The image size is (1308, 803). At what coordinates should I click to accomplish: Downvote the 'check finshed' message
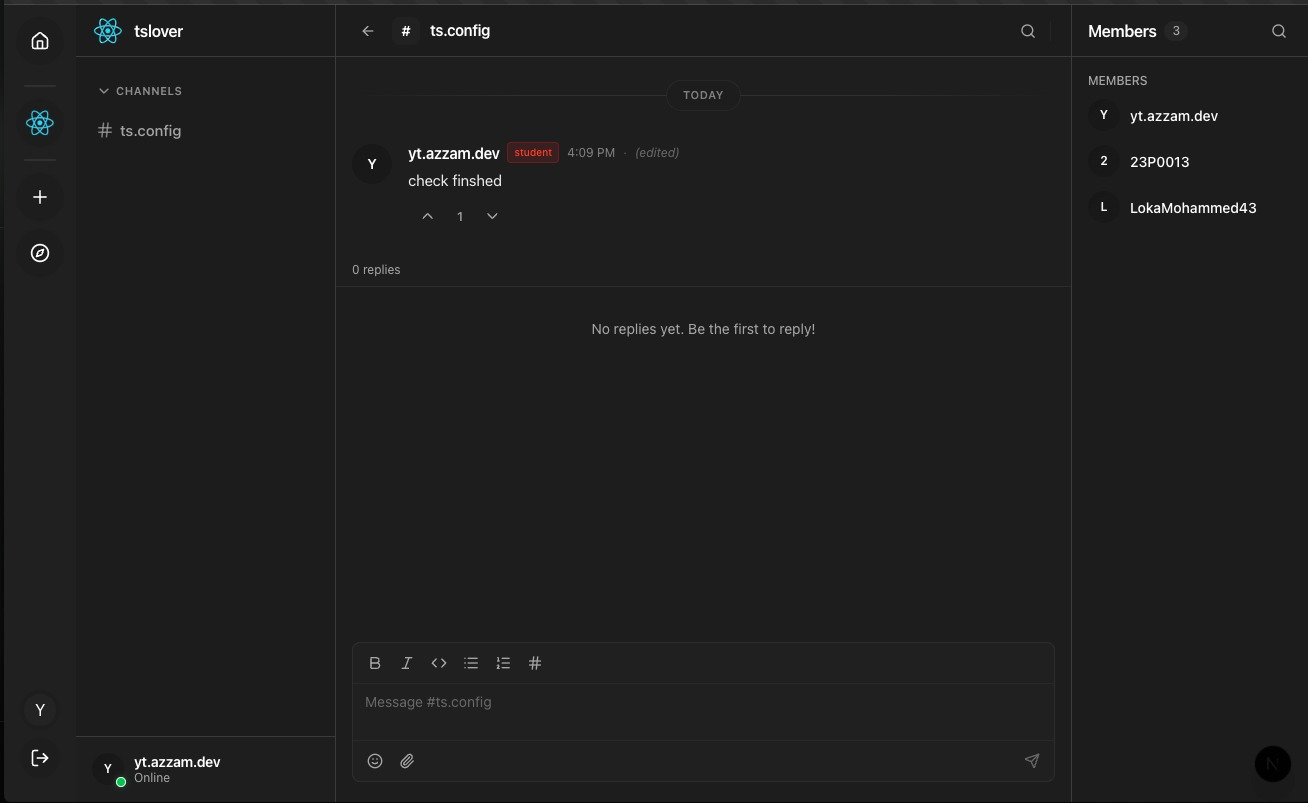tap(492, 216)
